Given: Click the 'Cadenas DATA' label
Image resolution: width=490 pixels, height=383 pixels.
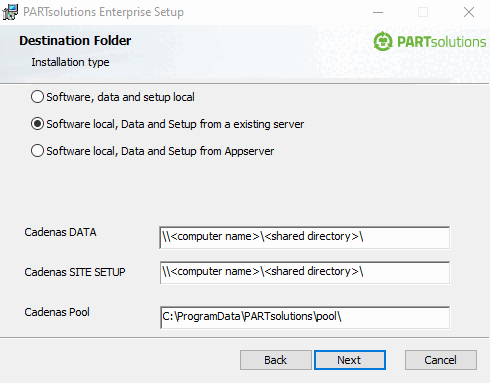Looking at the screenshot, I should pos(60,232).
